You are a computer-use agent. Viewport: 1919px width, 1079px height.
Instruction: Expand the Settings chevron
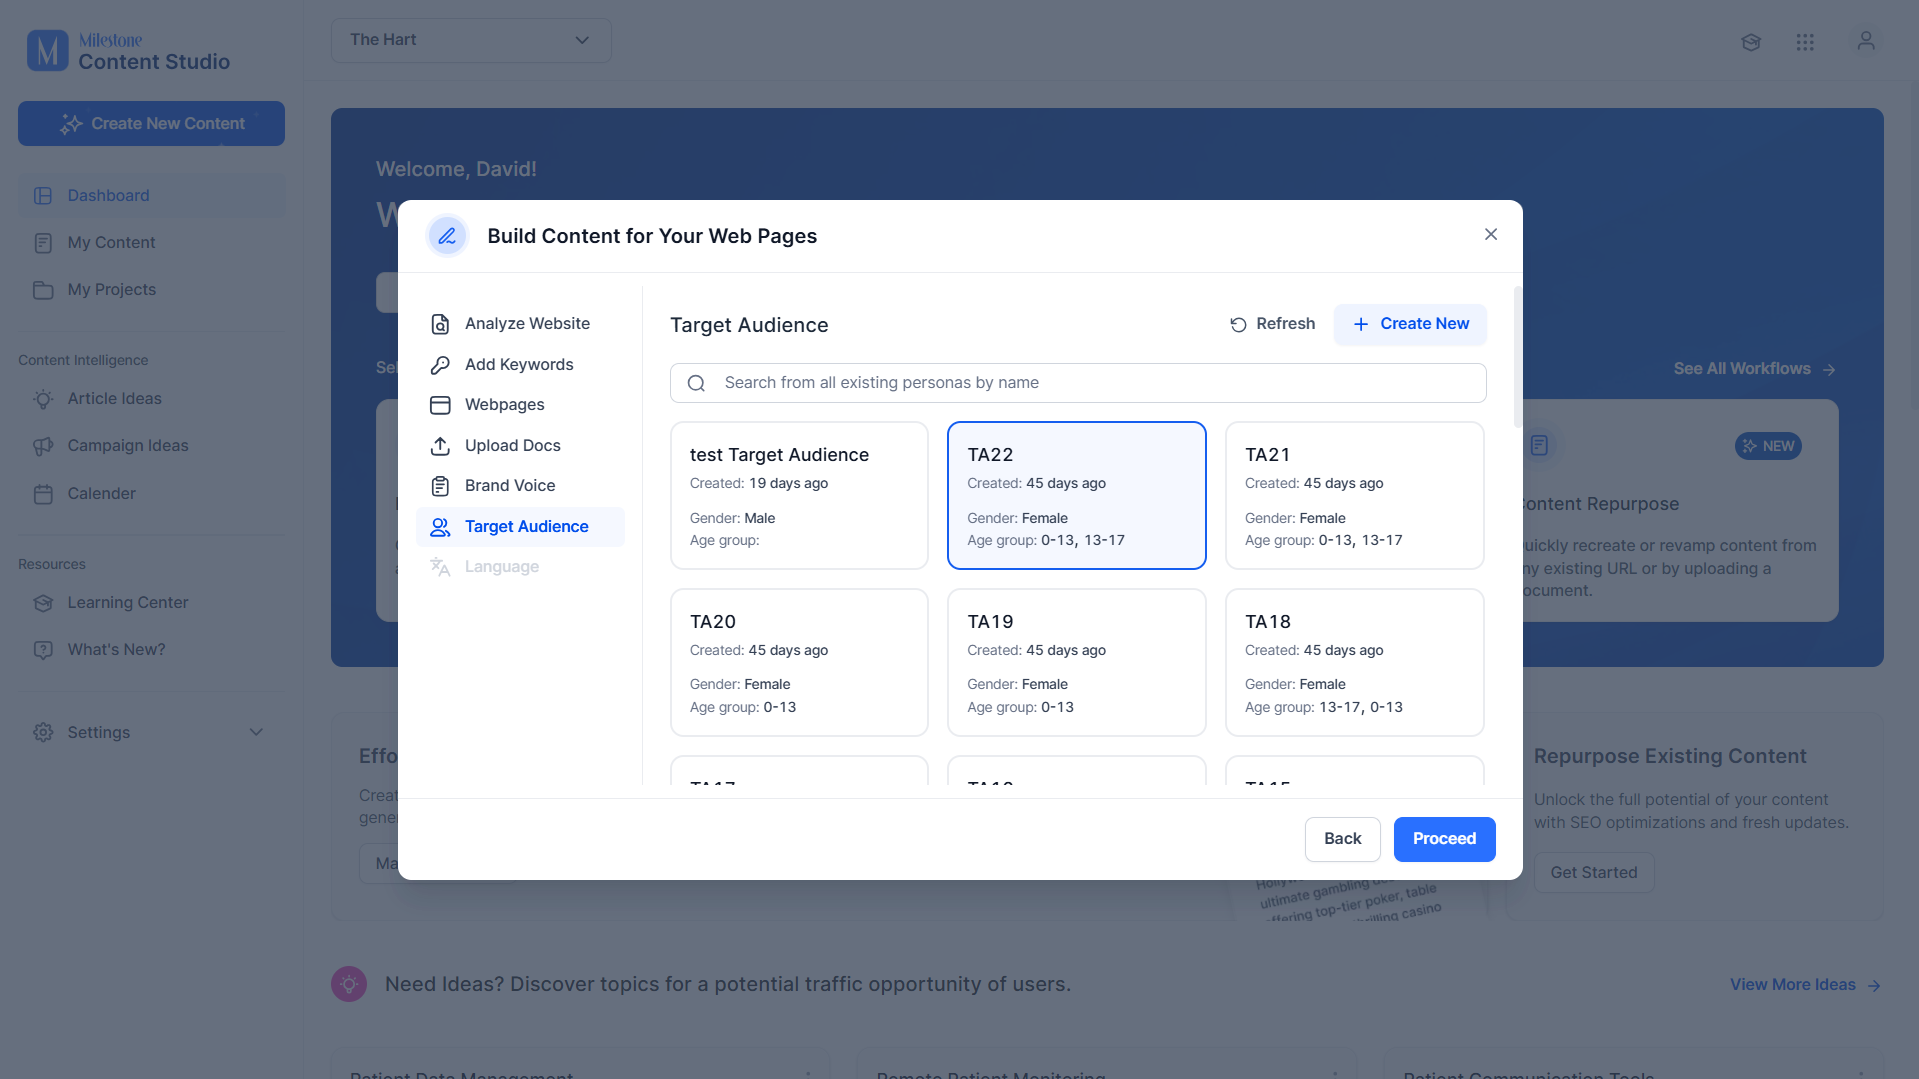(256, 733)
